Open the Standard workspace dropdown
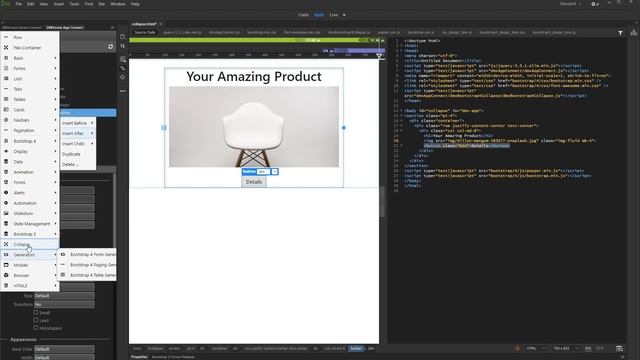Viewport: 640px width, 360px height. click(x=570, y=4)
